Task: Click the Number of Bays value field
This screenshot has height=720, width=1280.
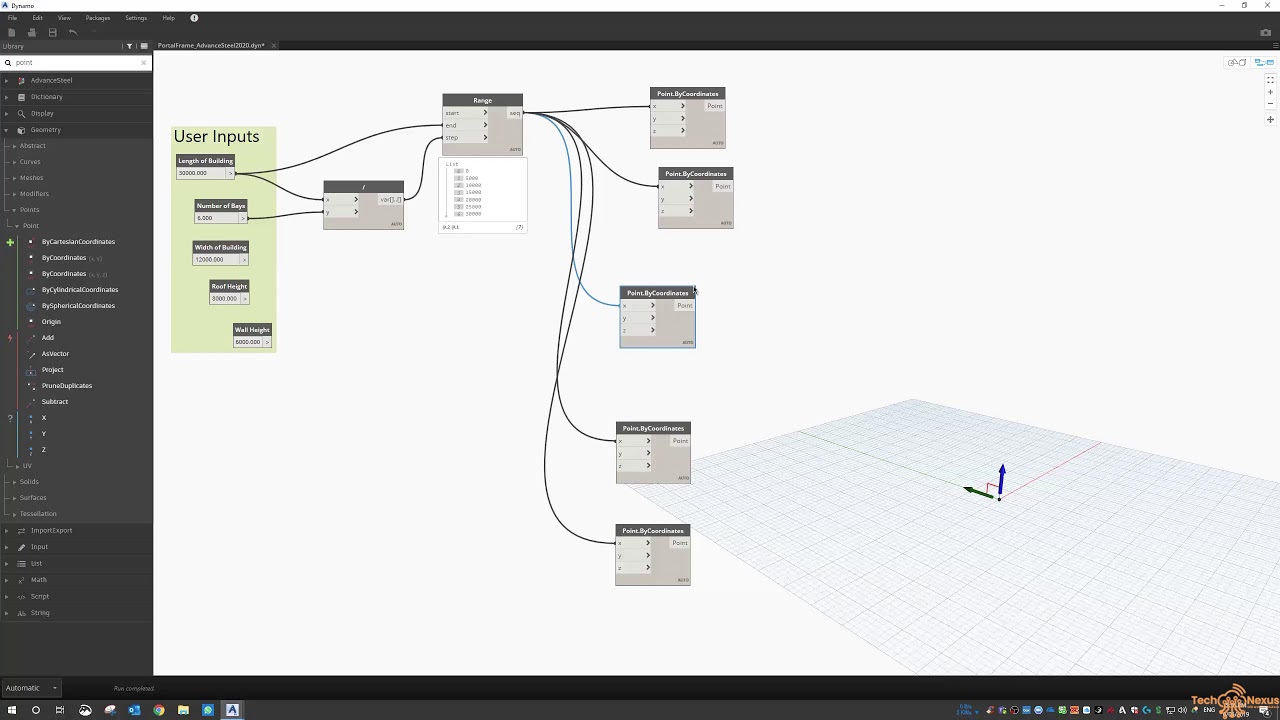Action: 217,218
